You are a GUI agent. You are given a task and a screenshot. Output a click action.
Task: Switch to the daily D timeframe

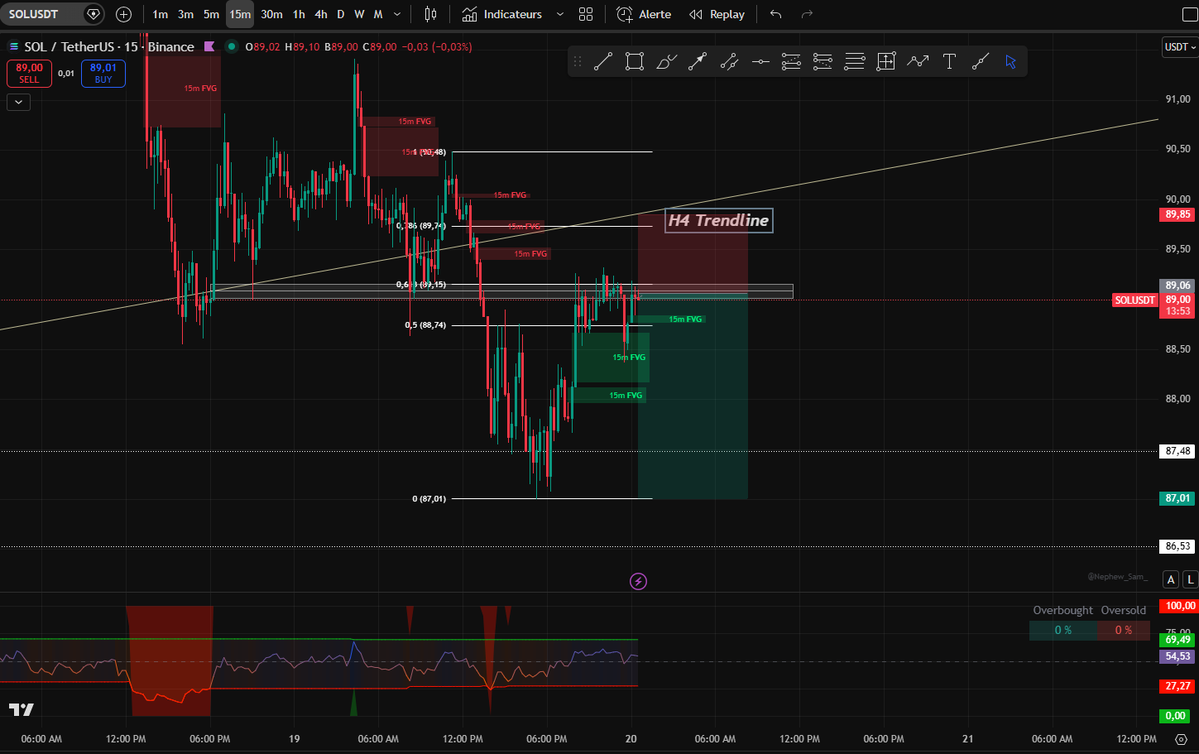point(340,15)
